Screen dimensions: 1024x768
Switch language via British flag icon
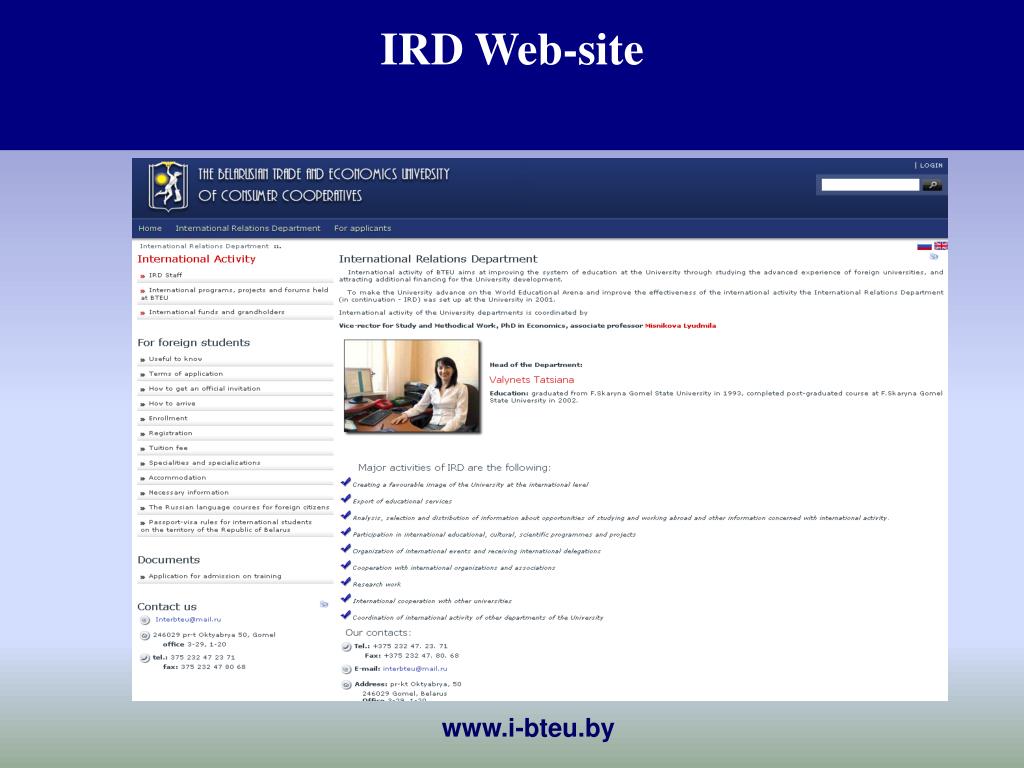(940, 246)
